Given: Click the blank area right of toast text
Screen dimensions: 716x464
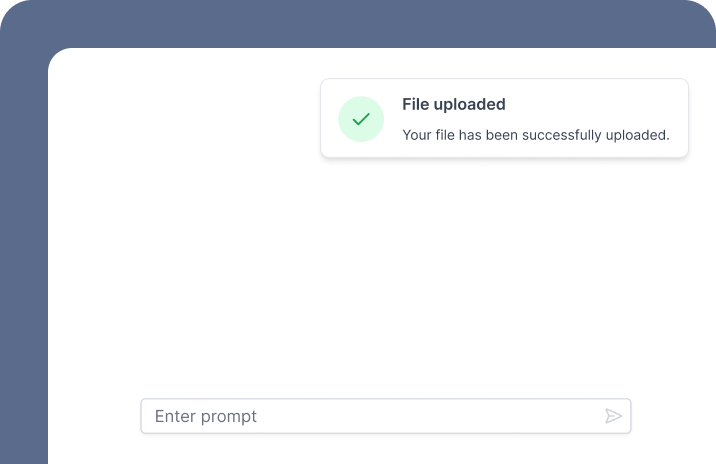Looking at the screenshot, I should [594, 104].
